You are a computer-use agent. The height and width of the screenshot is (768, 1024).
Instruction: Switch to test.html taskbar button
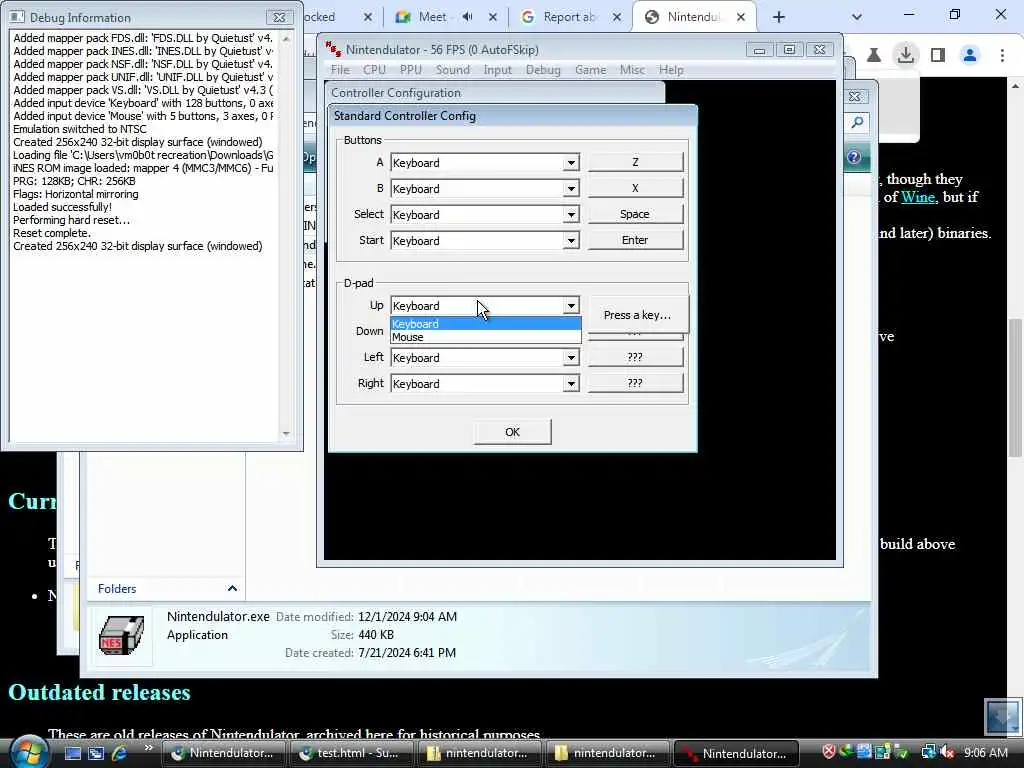349,753
